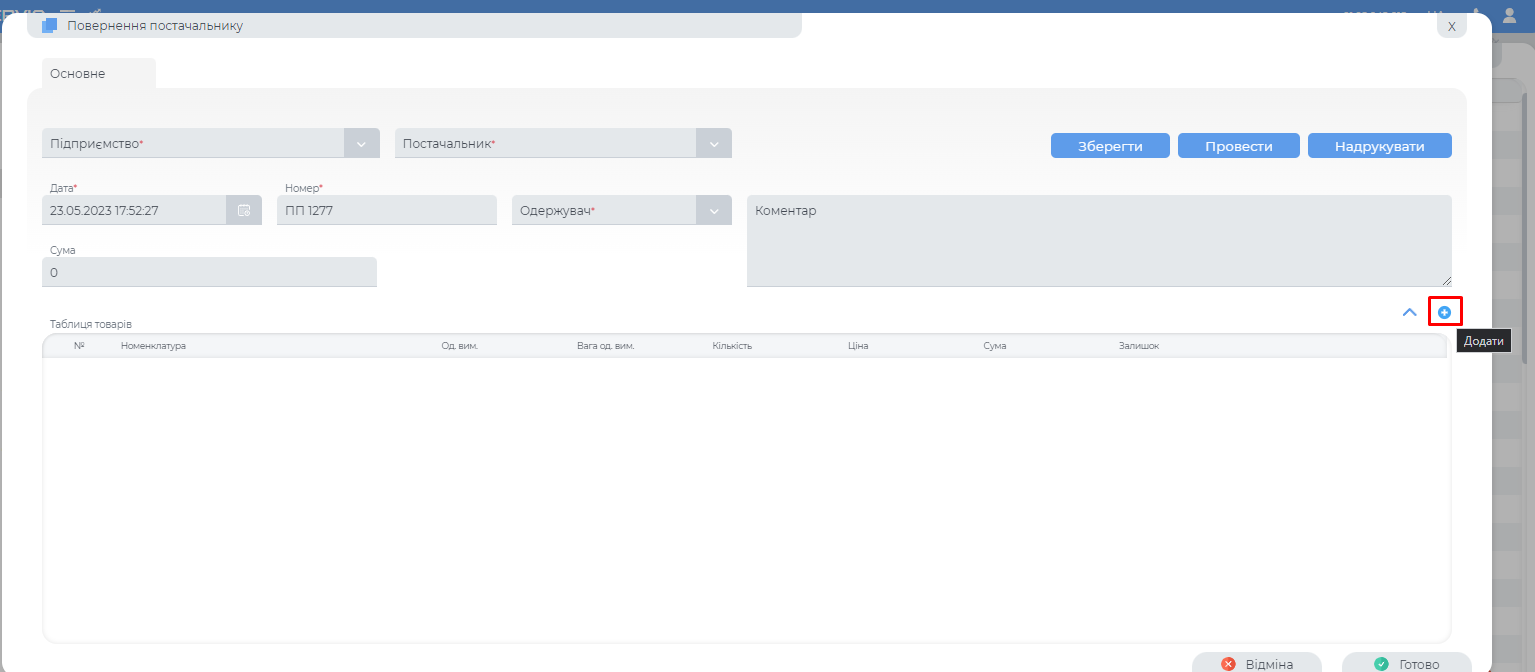Click the Кількість column header

tap(732, 346)
